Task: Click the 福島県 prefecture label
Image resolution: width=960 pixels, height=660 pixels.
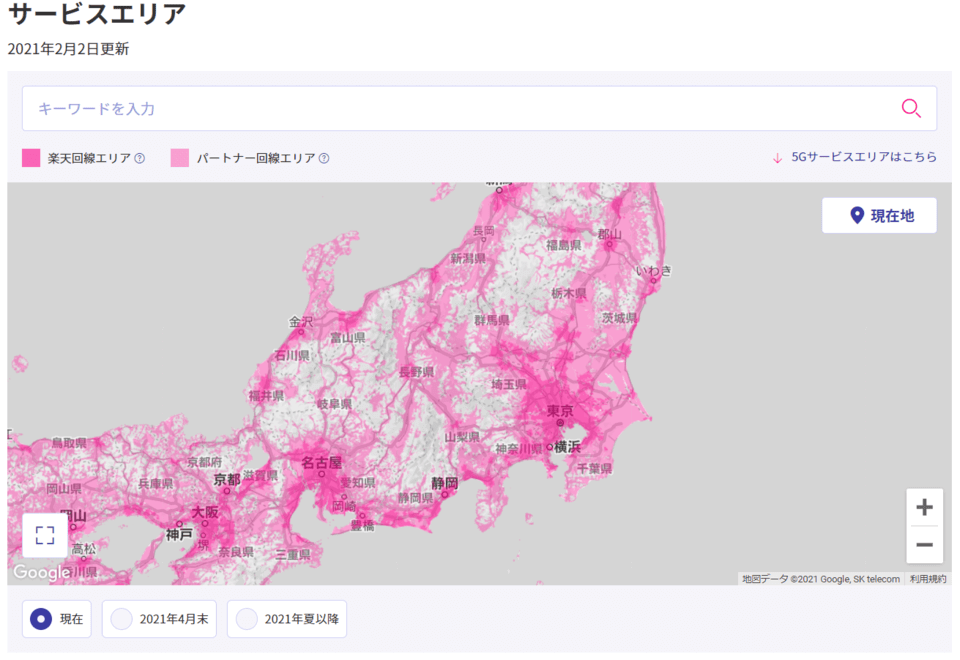Action: (564, 246)
